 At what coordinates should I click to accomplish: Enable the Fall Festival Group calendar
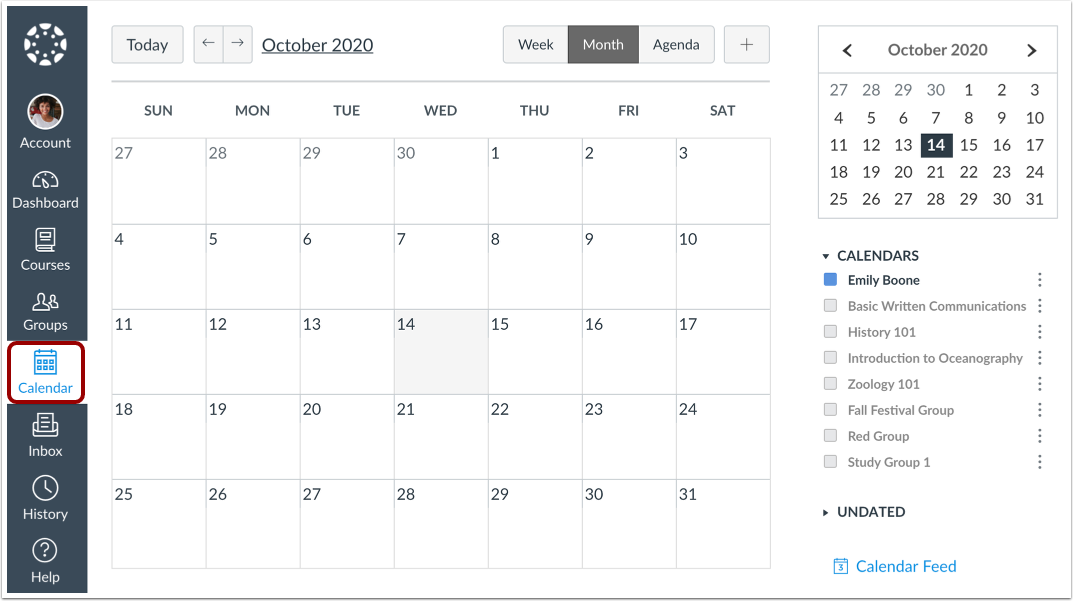[x=830, y=410]
